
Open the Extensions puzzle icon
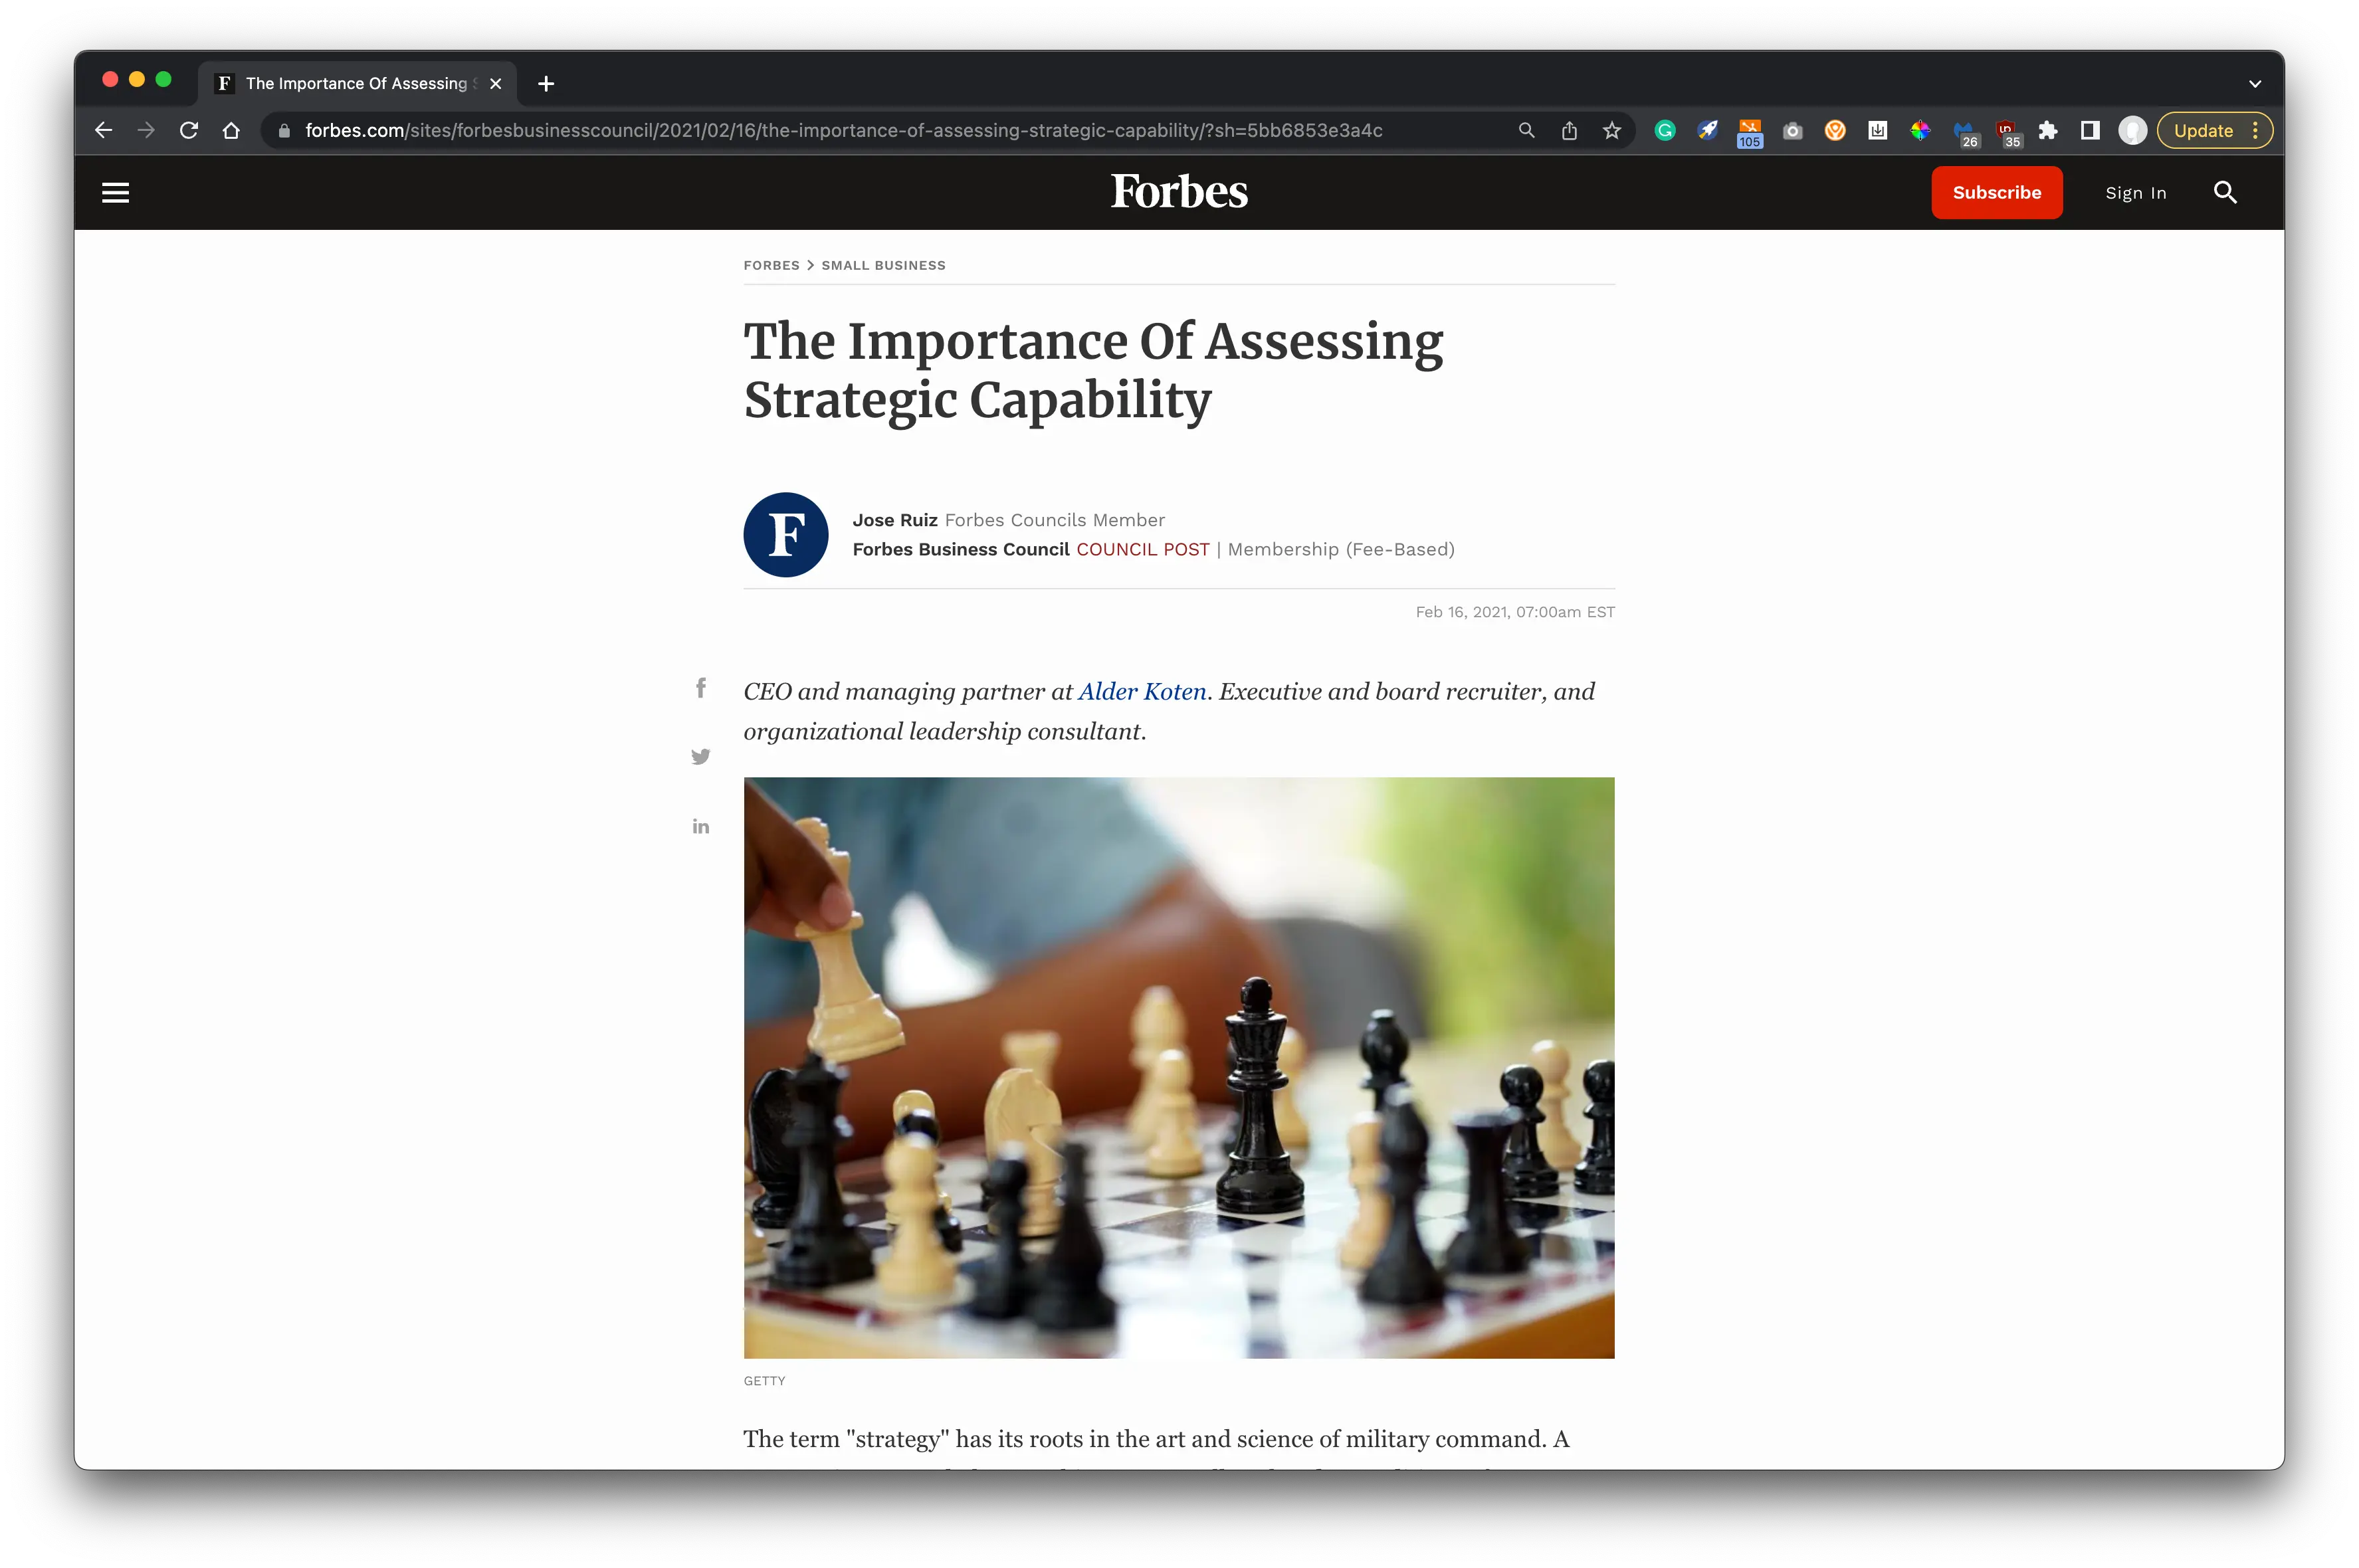pos(2047,131)
